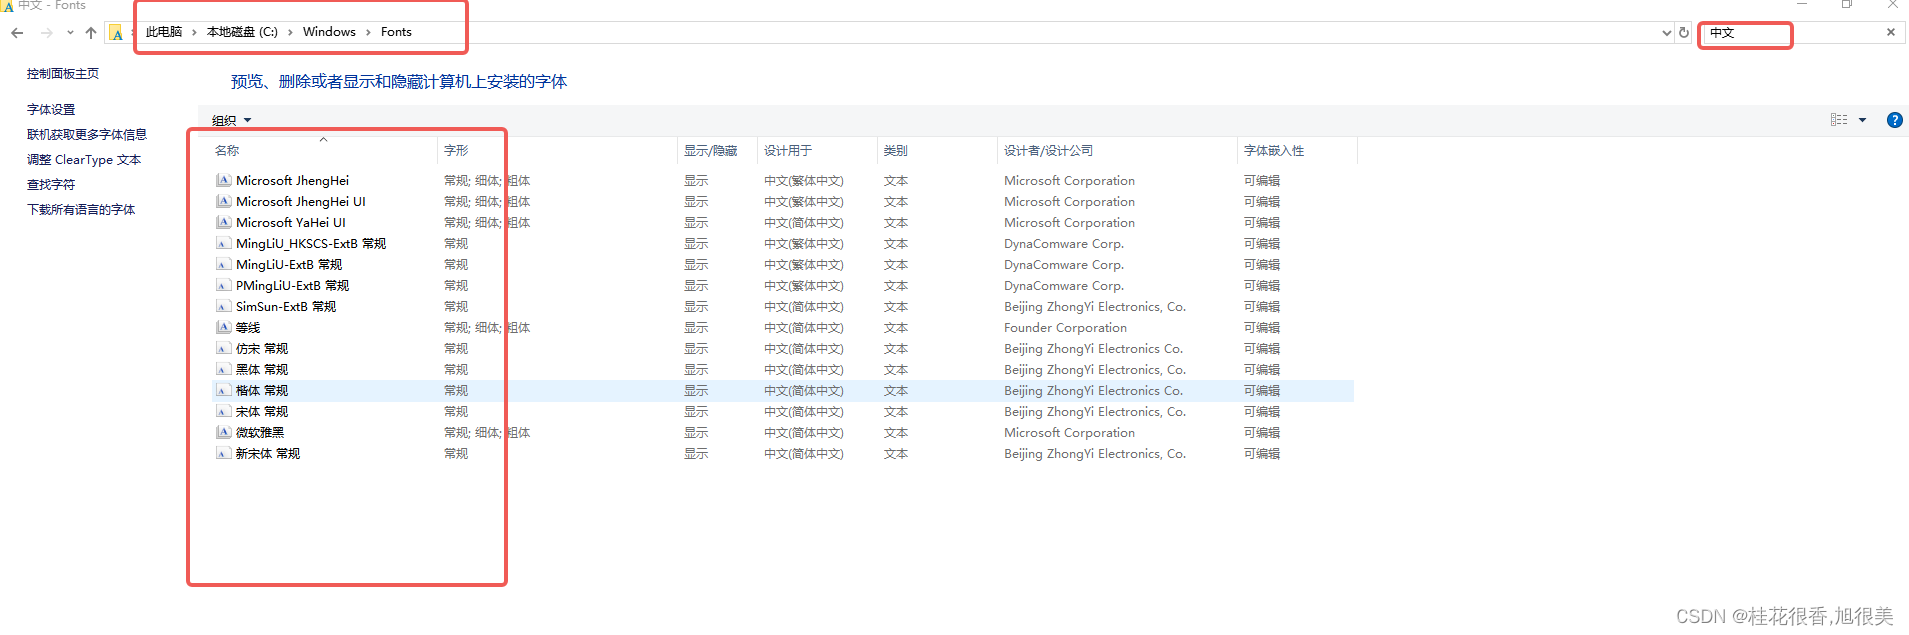Select MingLiU-ExtB 常规 font icon
This screenshot has width=1909, height=635.
click(x=224, y=265)
